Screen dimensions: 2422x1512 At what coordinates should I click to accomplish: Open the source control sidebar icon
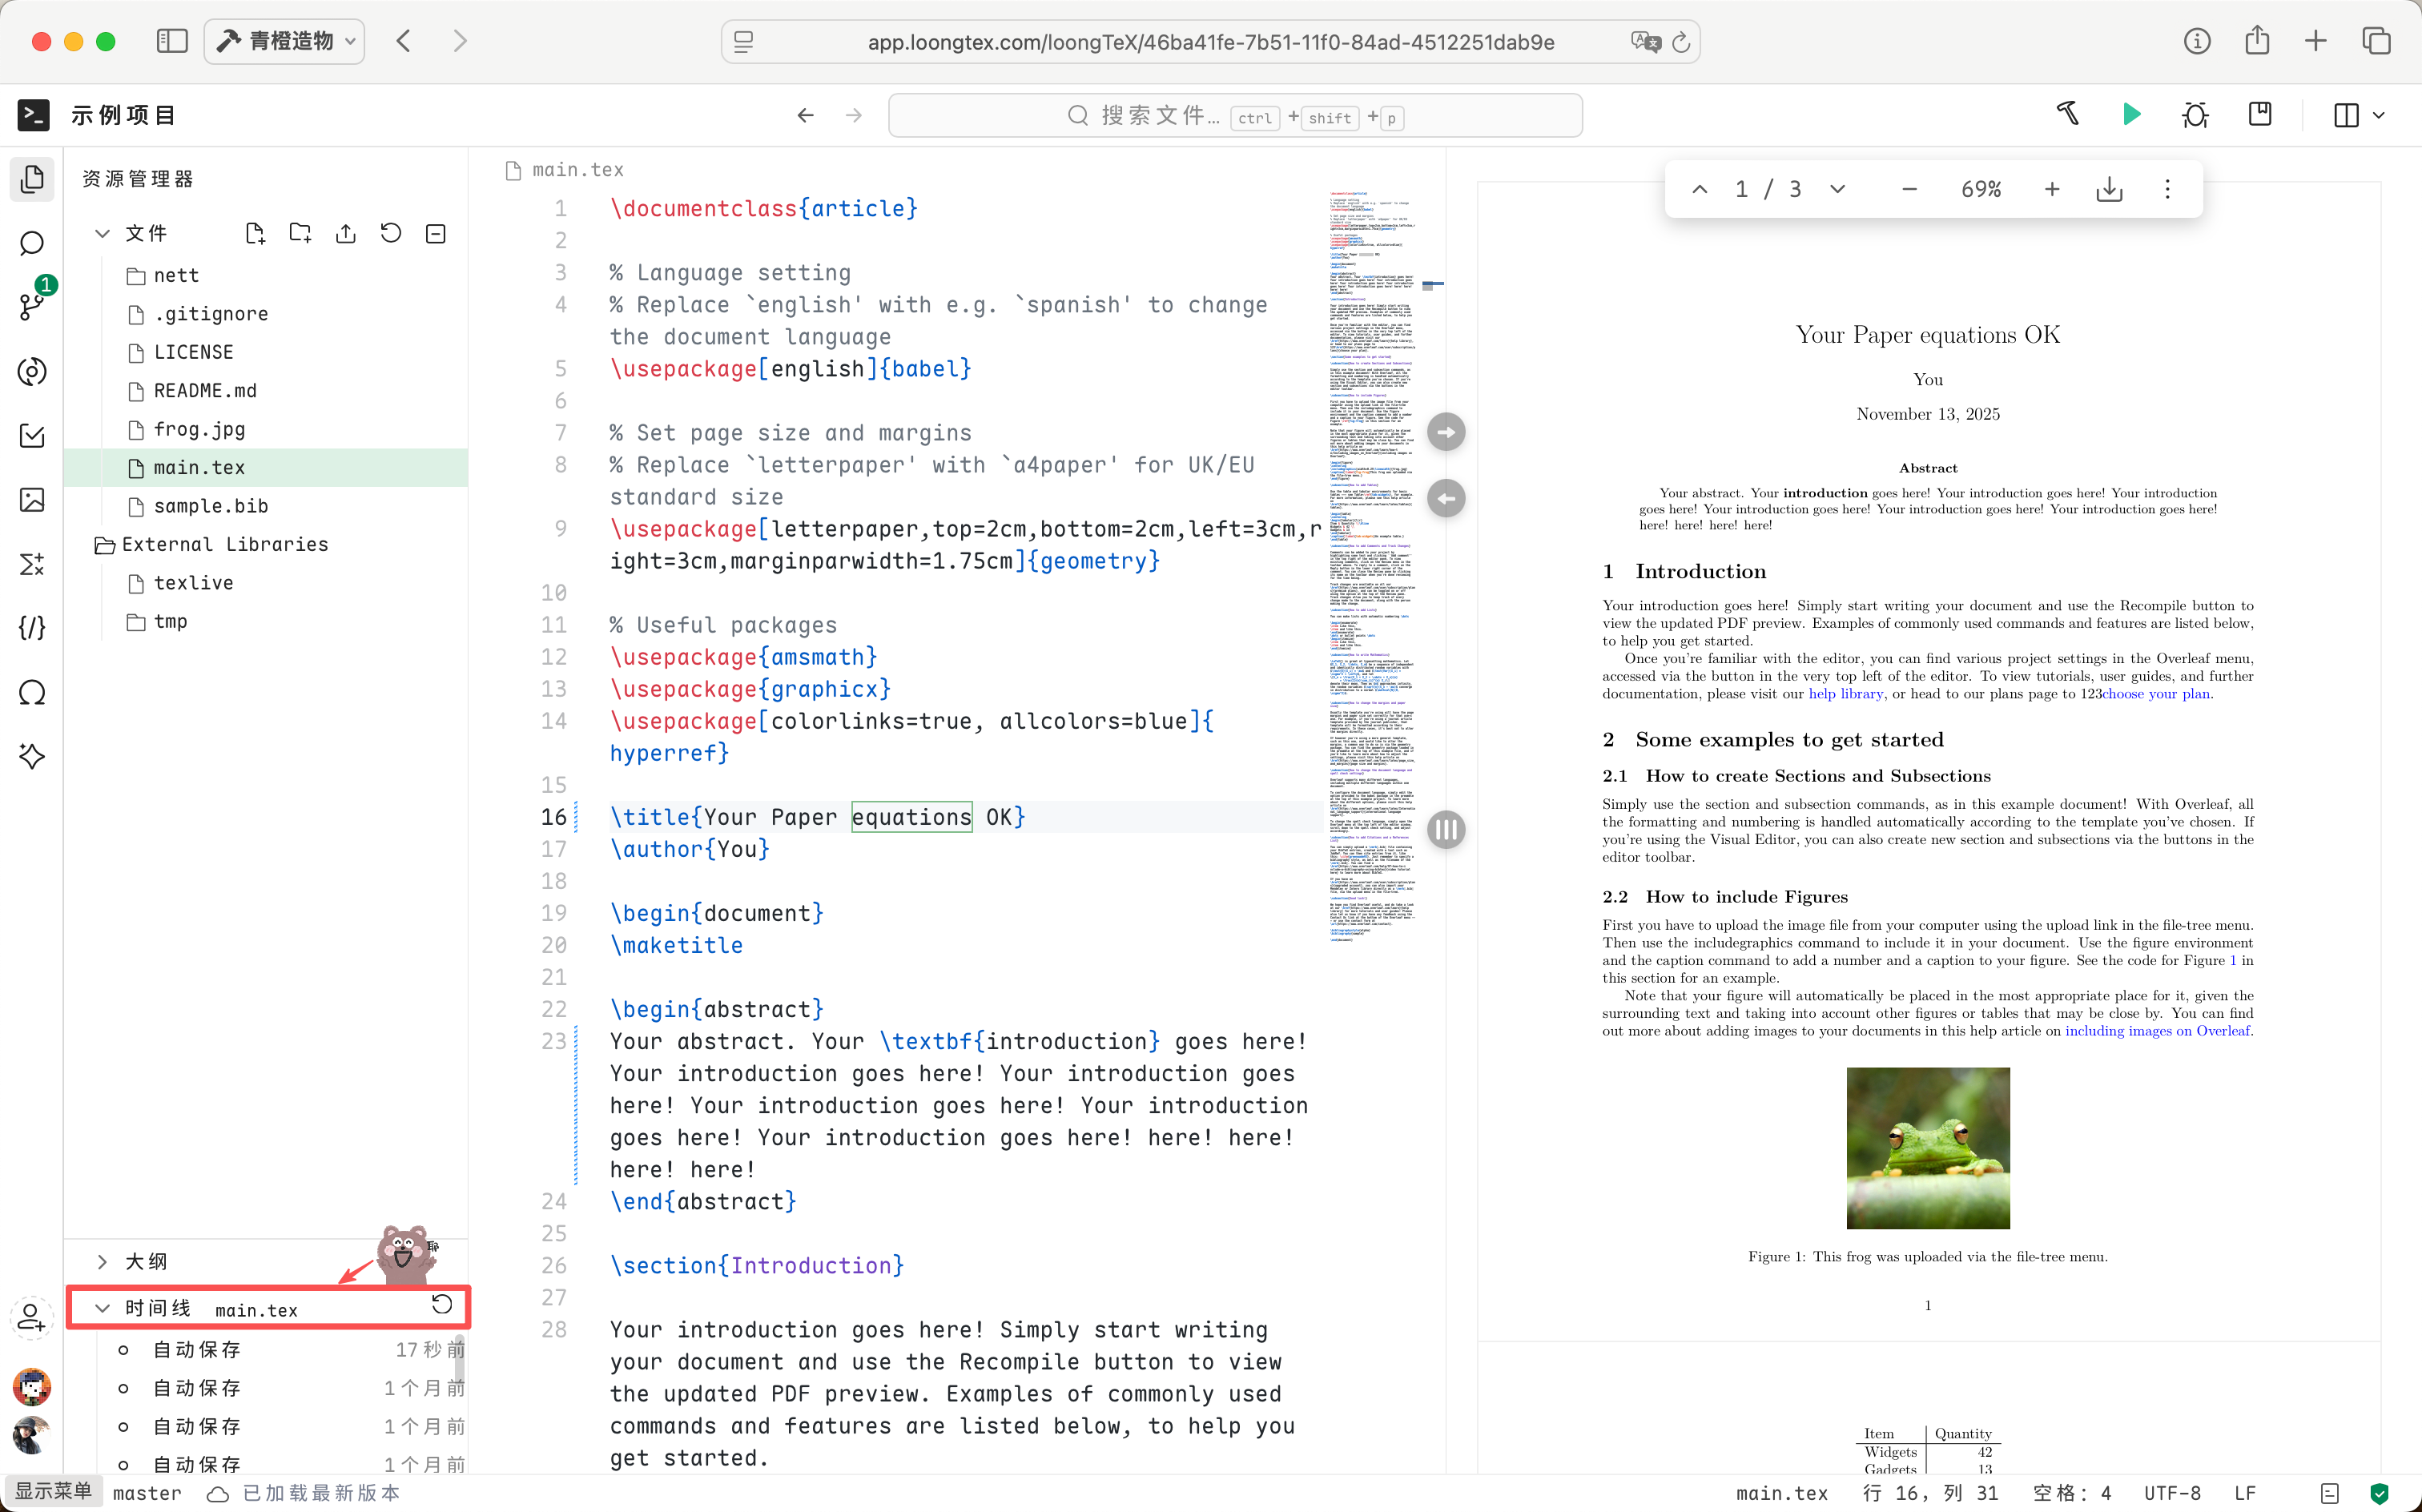click(x=32, y=305)
